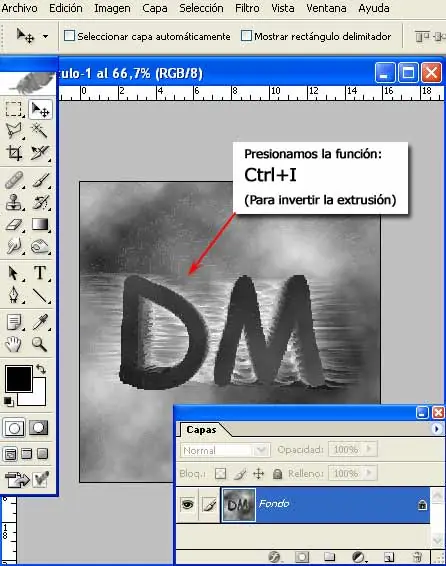Activate the Eraser tool

(x=14, y=225)
